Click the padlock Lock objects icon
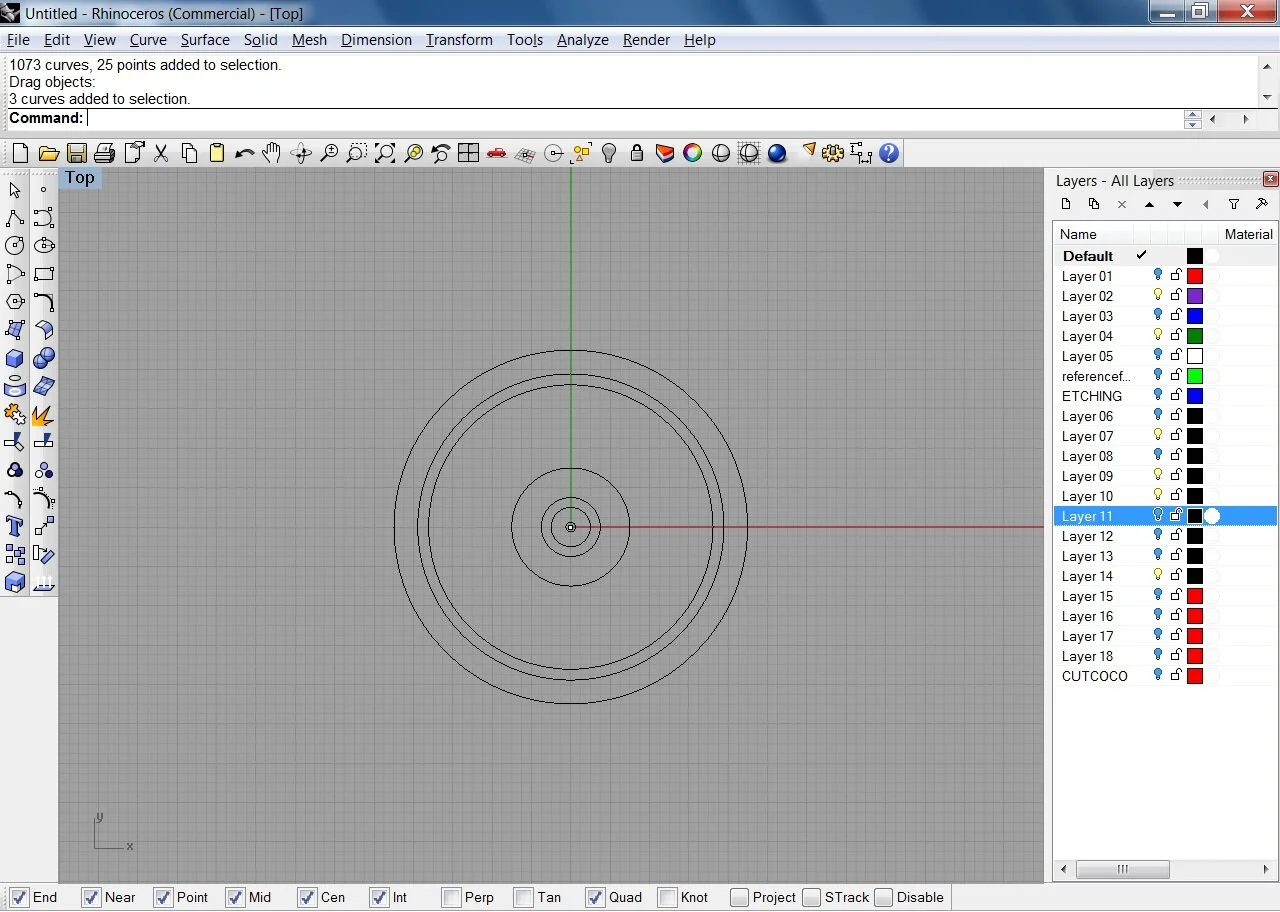 click(636, 153)
